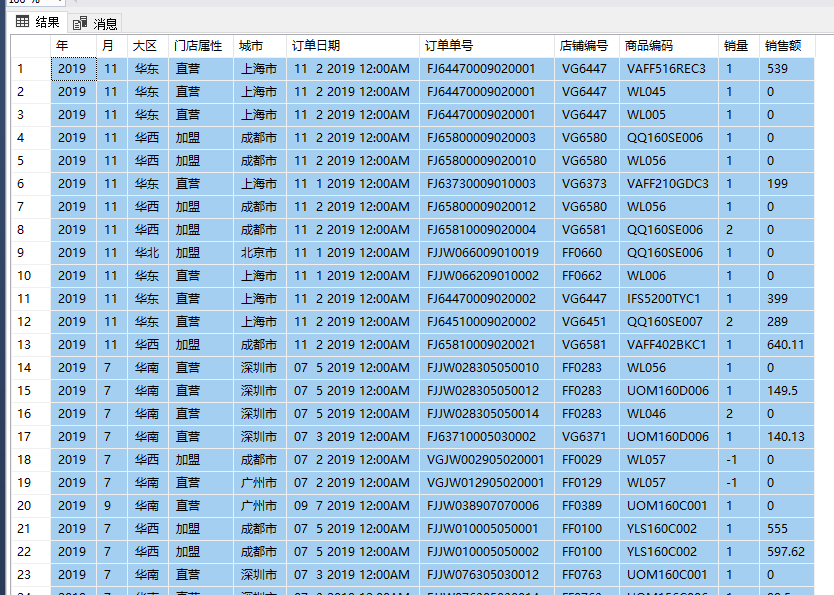Click the messages icon on 消息 tab
The image size is (834, 595).
point(80,23)
